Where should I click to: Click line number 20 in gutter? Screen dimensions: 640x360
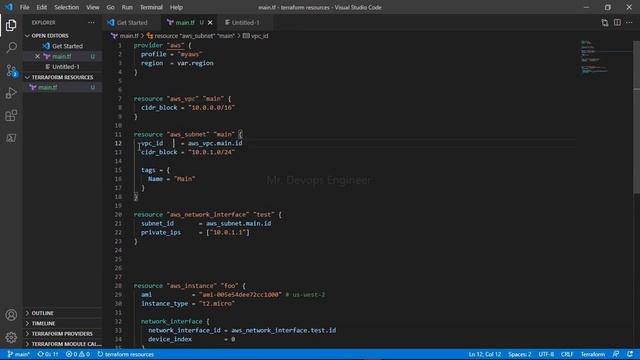coord(118,215)
